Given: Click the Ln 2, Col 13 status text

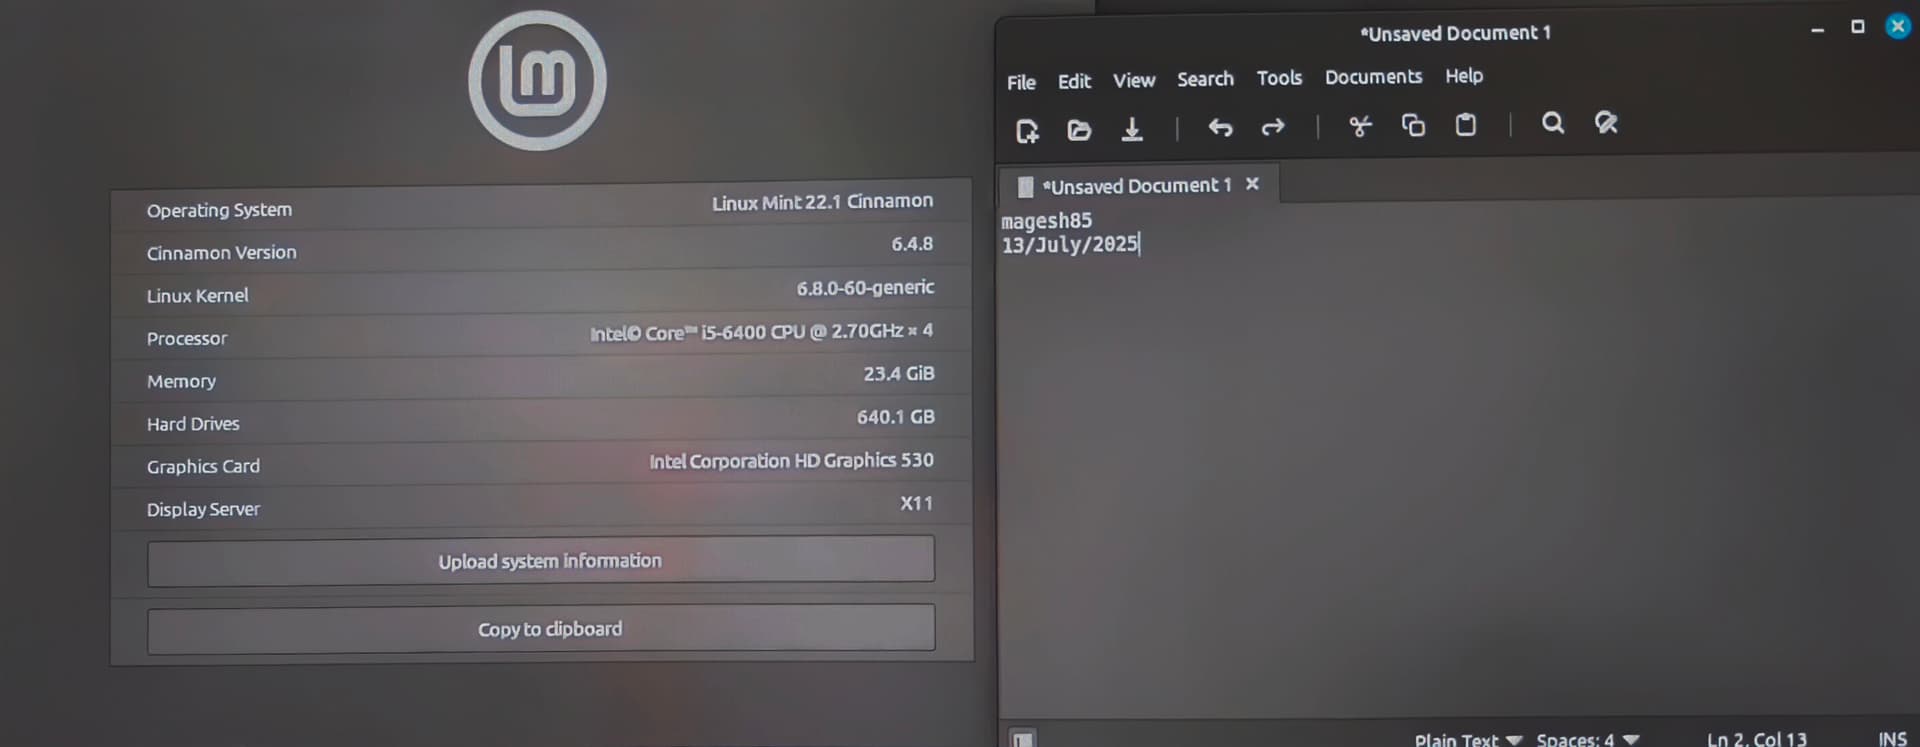Looking at the screenshot, I should pos(1756,740).
